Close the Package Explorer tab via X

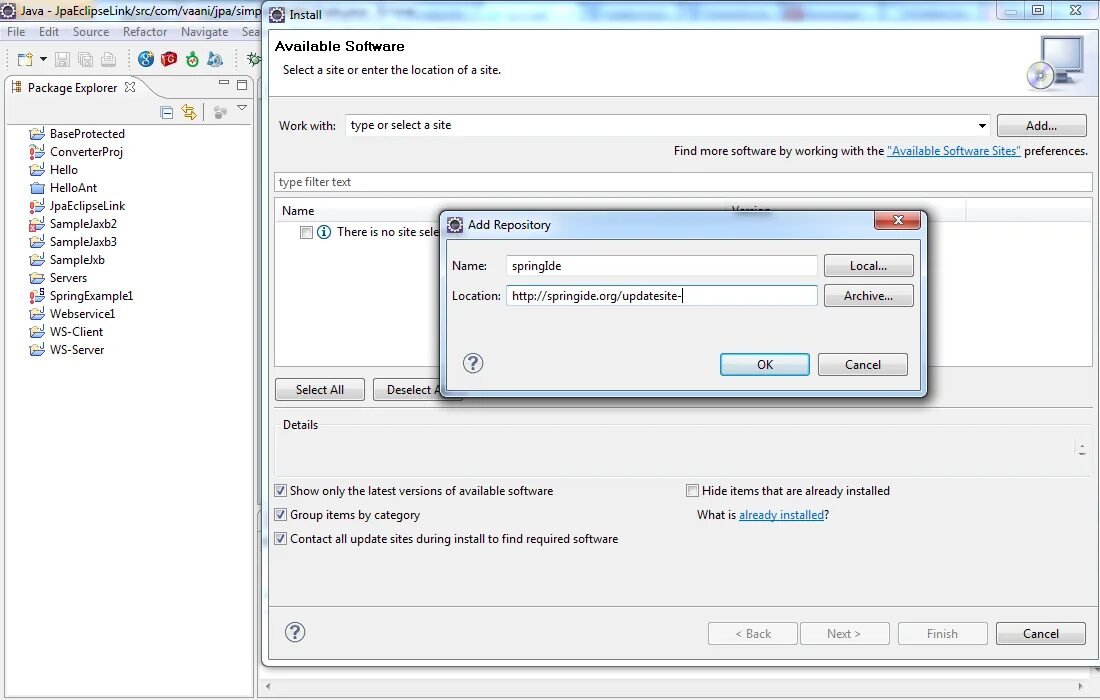(130, 87)
